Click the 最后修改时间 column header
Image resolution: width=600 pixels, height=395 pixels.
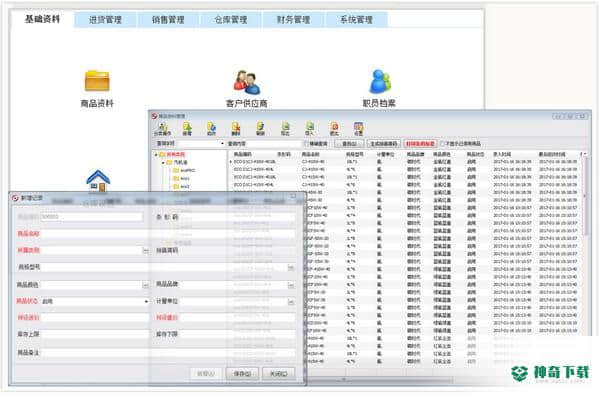pos(552,154)
